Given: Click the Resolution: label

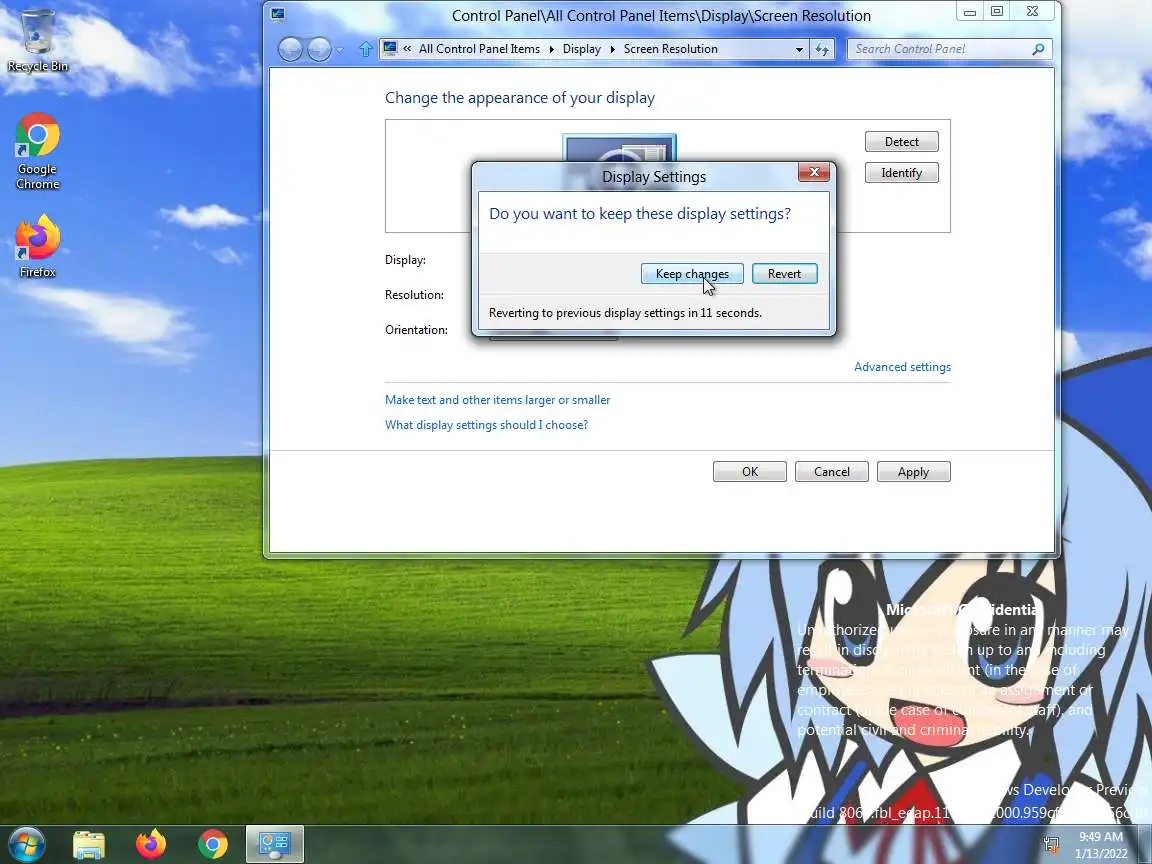Looking at the screenshot, I should [414, 295].
